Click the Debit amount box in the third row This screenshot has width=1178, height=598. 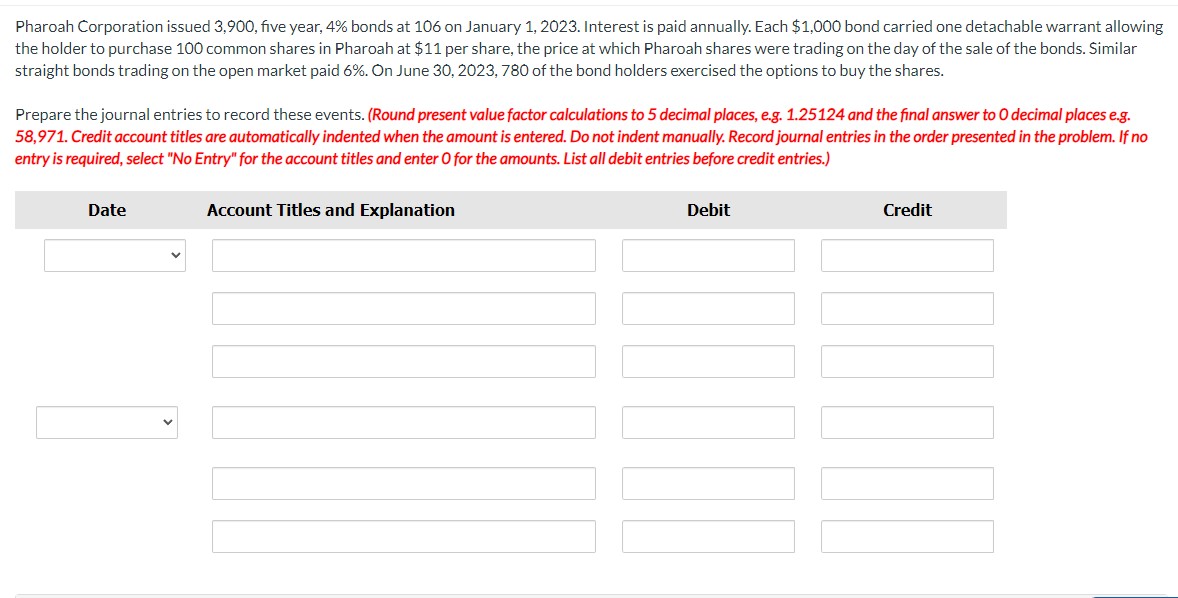click(x=708, y=361)
